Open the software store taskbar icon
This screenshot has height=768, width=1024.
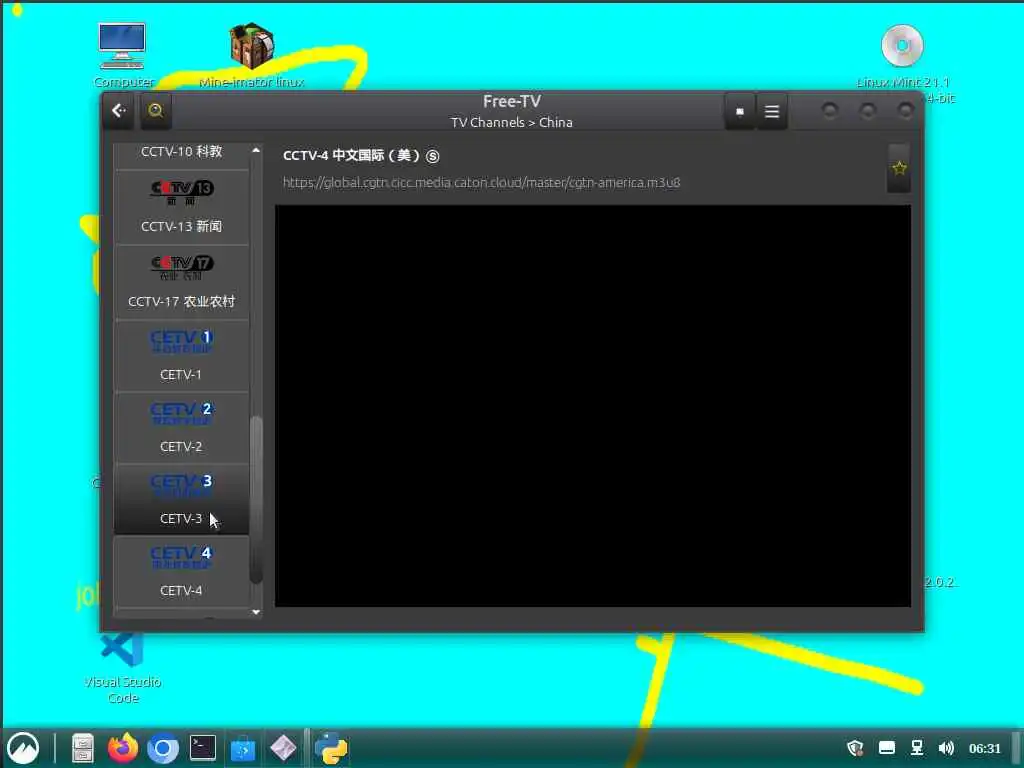tap(243, 748)
